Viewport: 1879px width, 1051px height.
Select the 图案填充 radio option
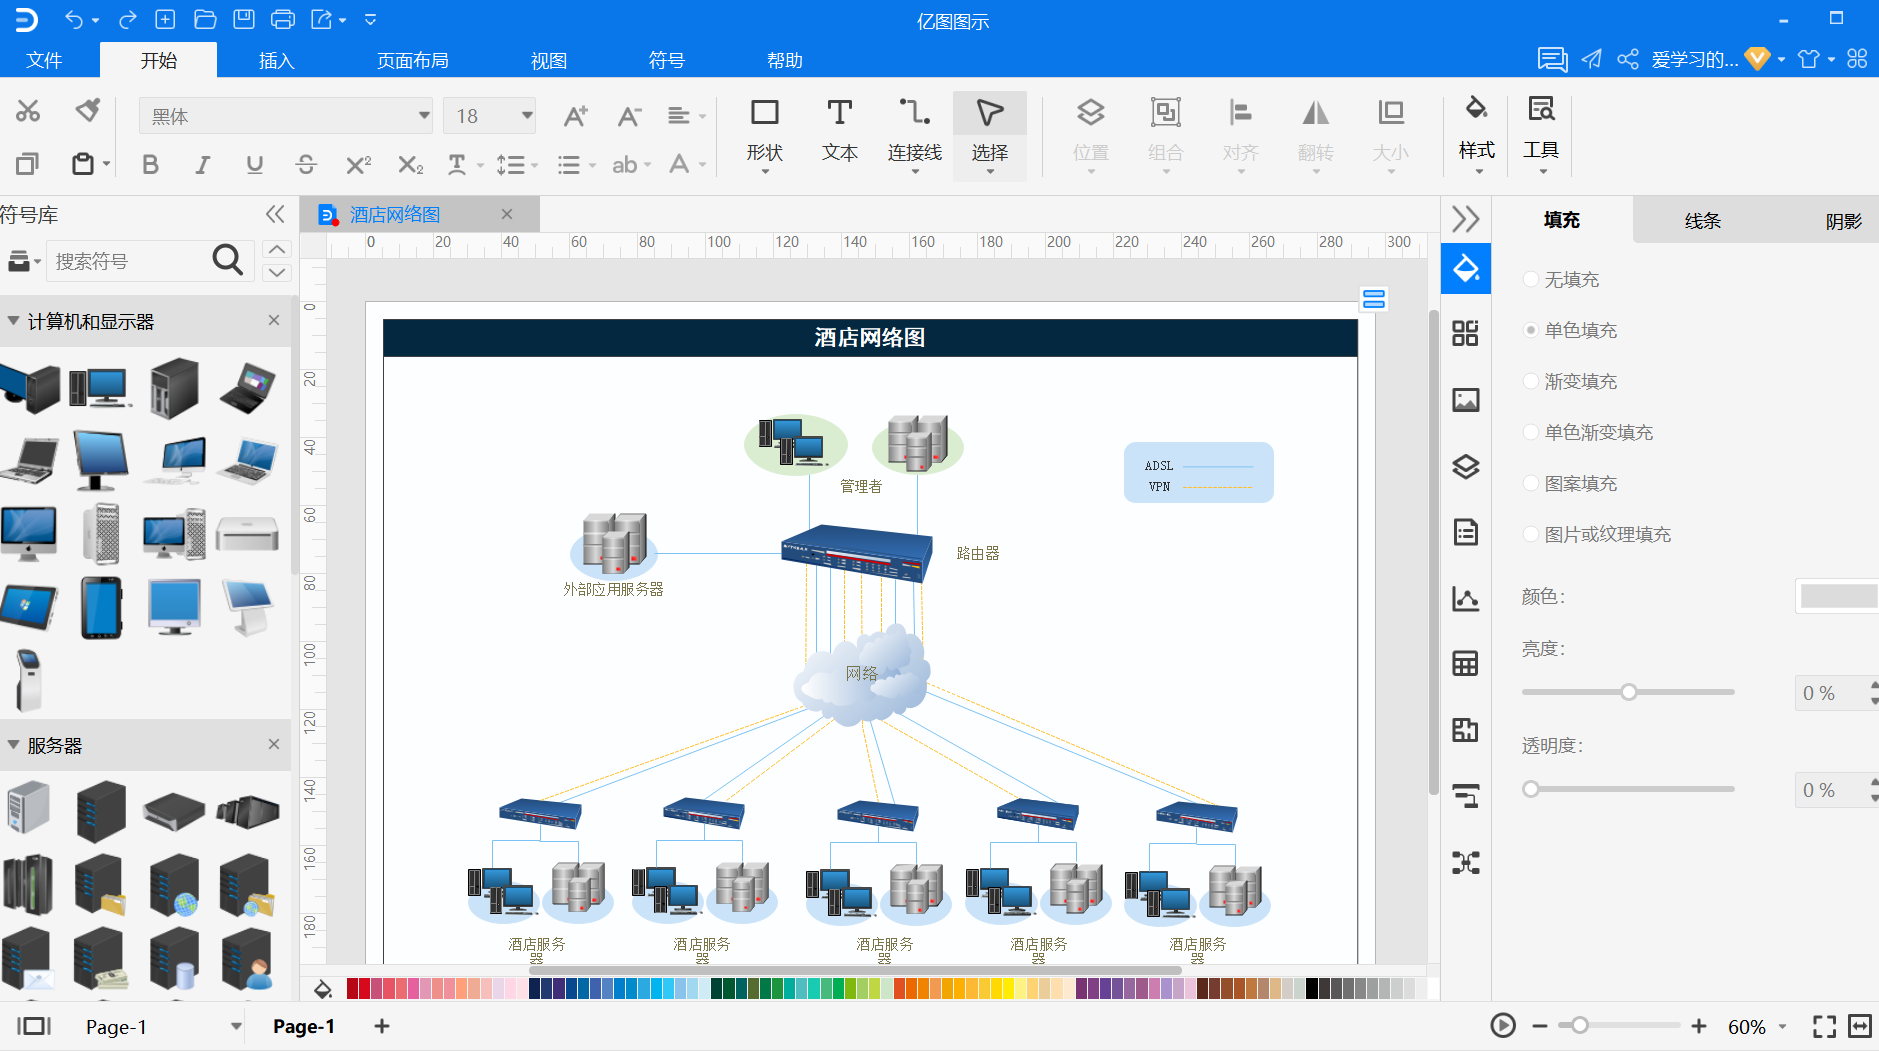(x=1530, y=483)
